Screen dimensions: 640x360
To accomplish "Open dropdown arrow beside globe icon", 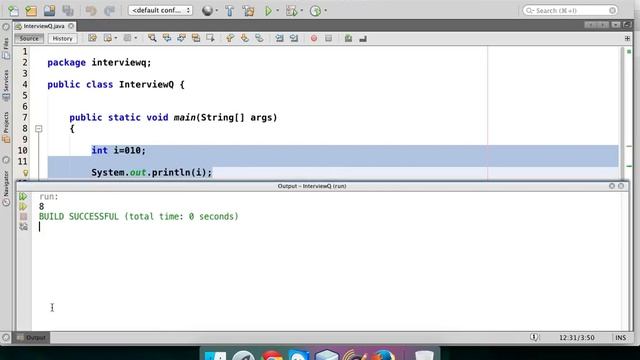I will tap(217, 11).
